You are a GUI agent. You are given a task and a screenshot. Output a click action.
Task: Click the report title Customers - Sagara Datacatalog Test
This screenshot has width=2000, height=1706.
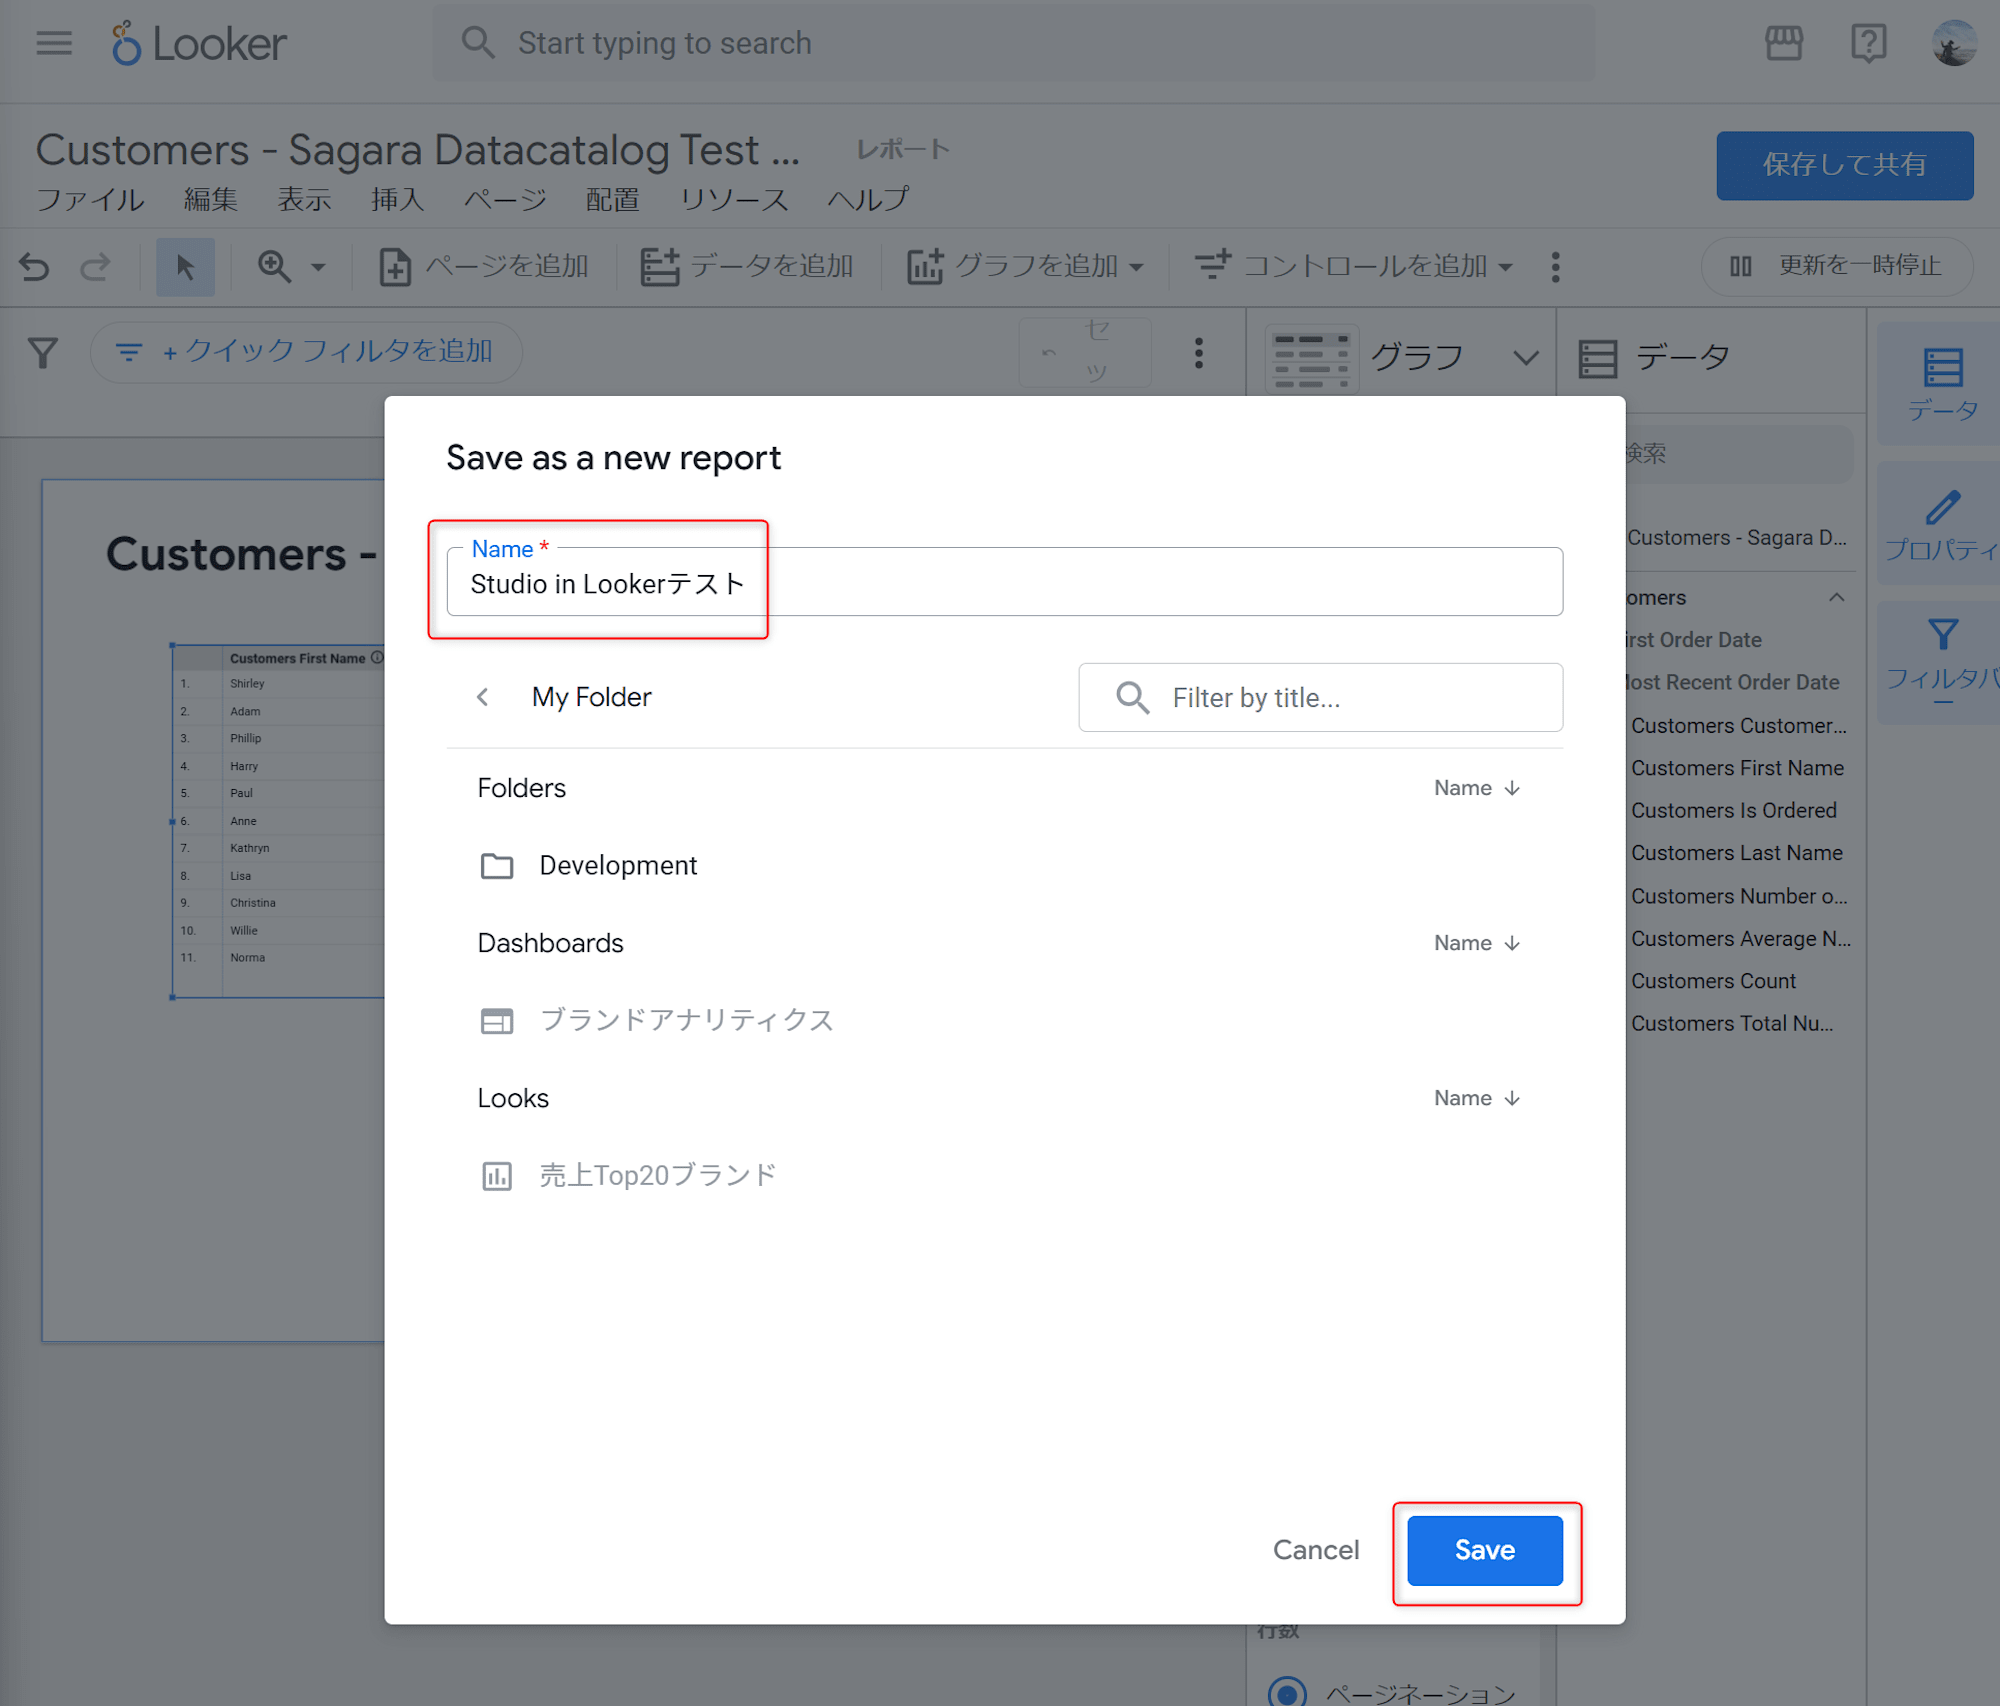[x=417, y=150]
